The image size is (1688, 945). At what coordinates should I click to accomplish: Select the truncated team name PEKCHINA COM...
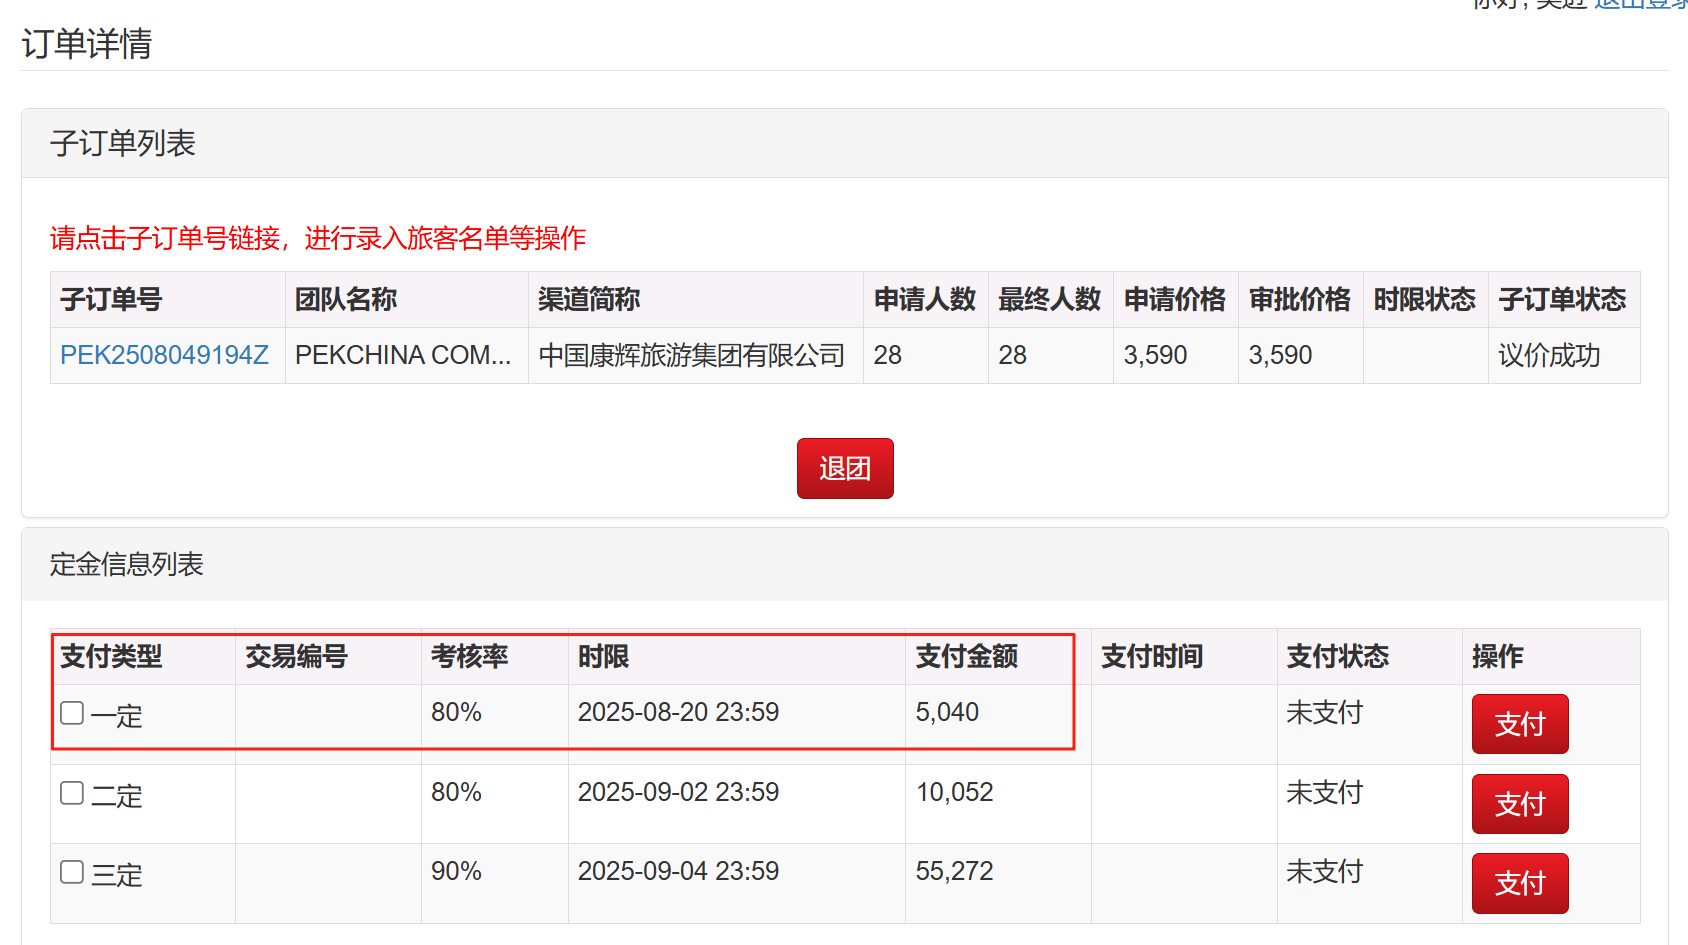click(x=403, y=355)
